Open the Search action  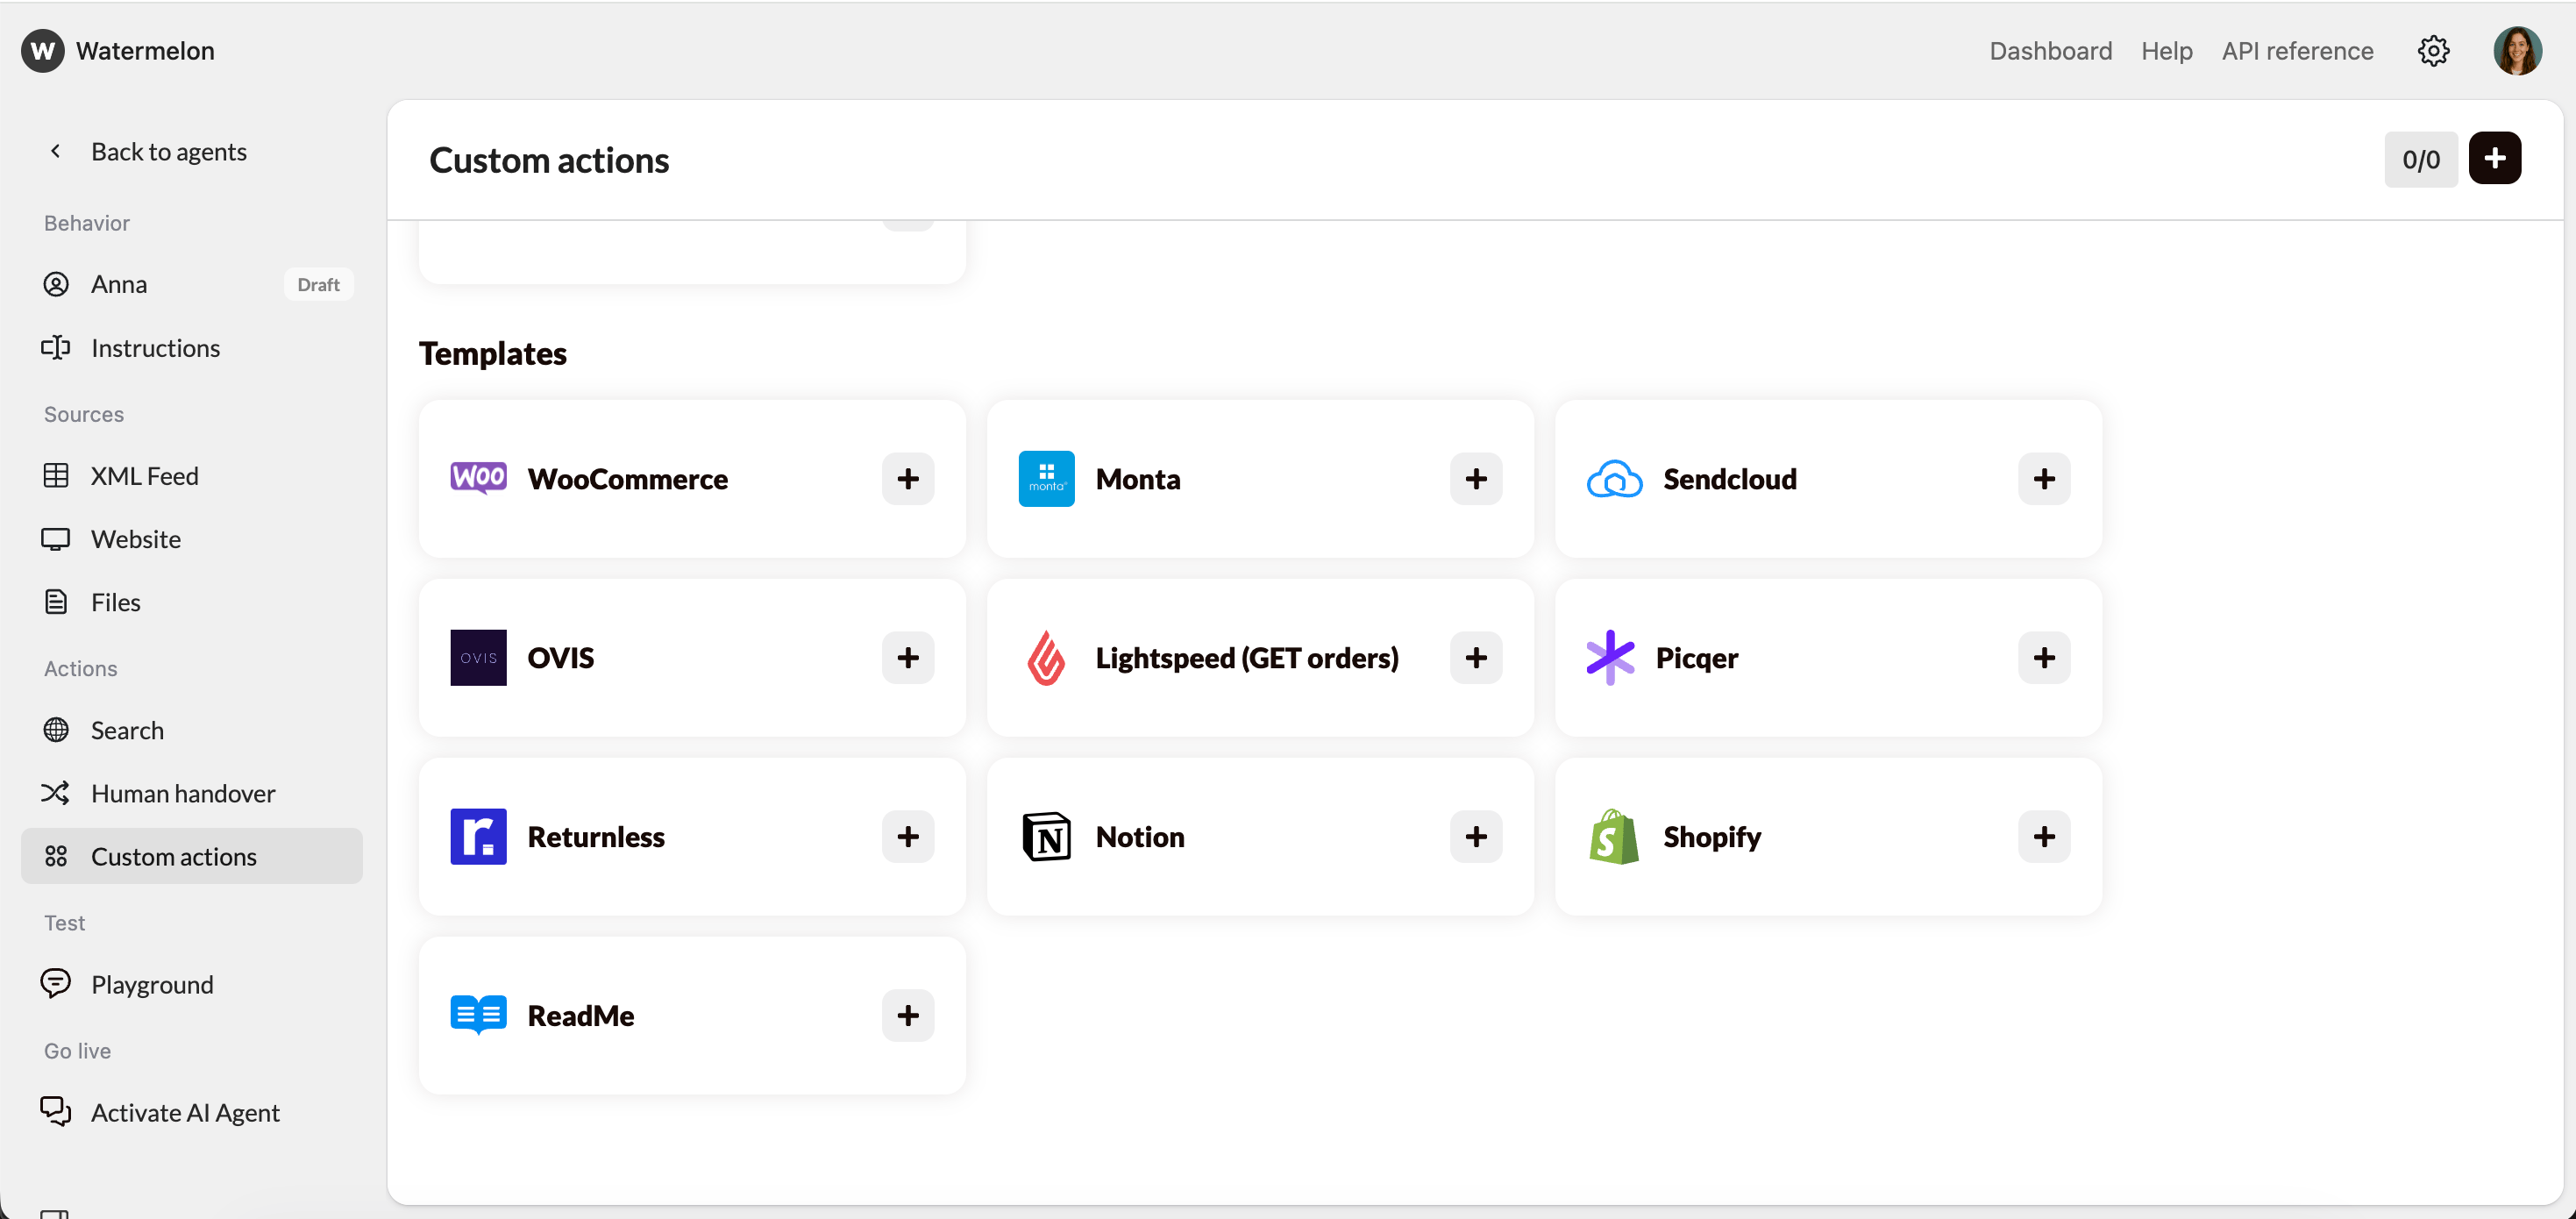[192, 731]
